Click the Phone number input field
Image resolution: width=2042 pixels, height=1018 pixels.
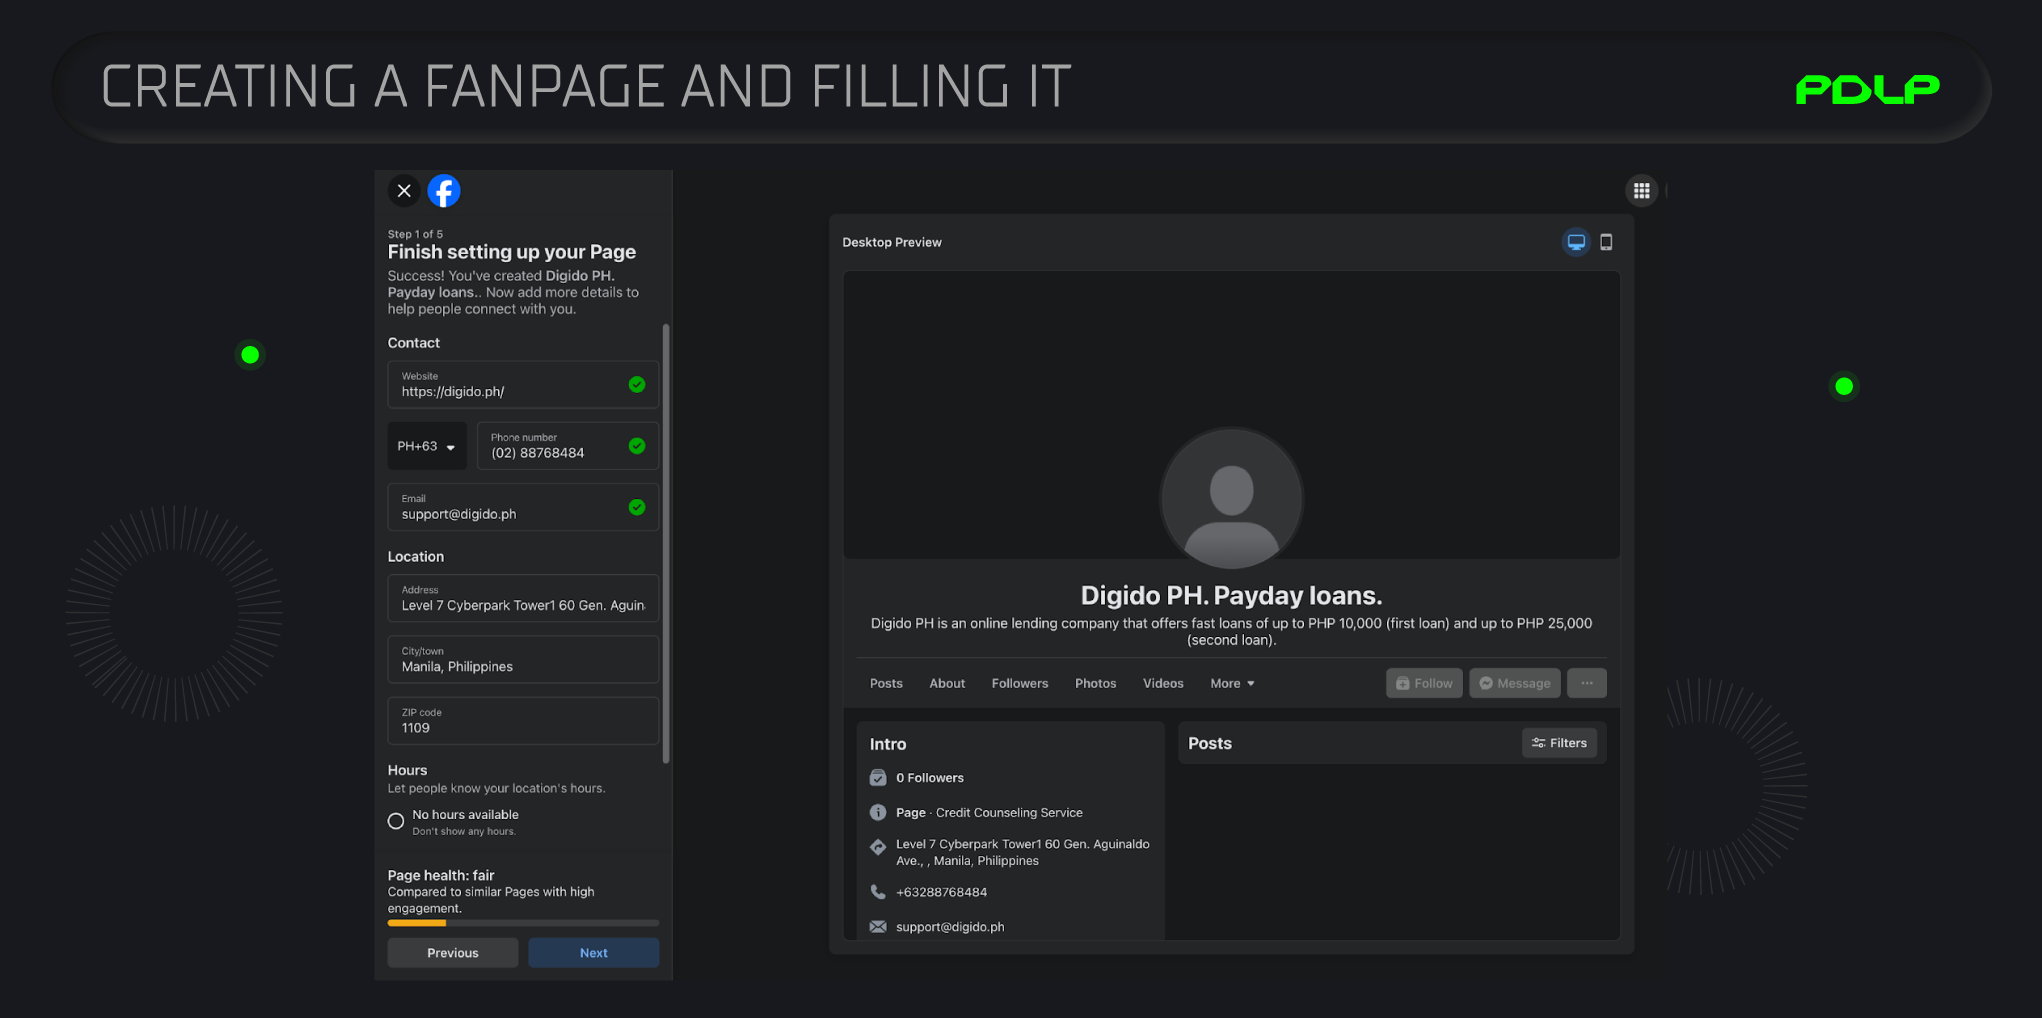click(x=568, y=446)
